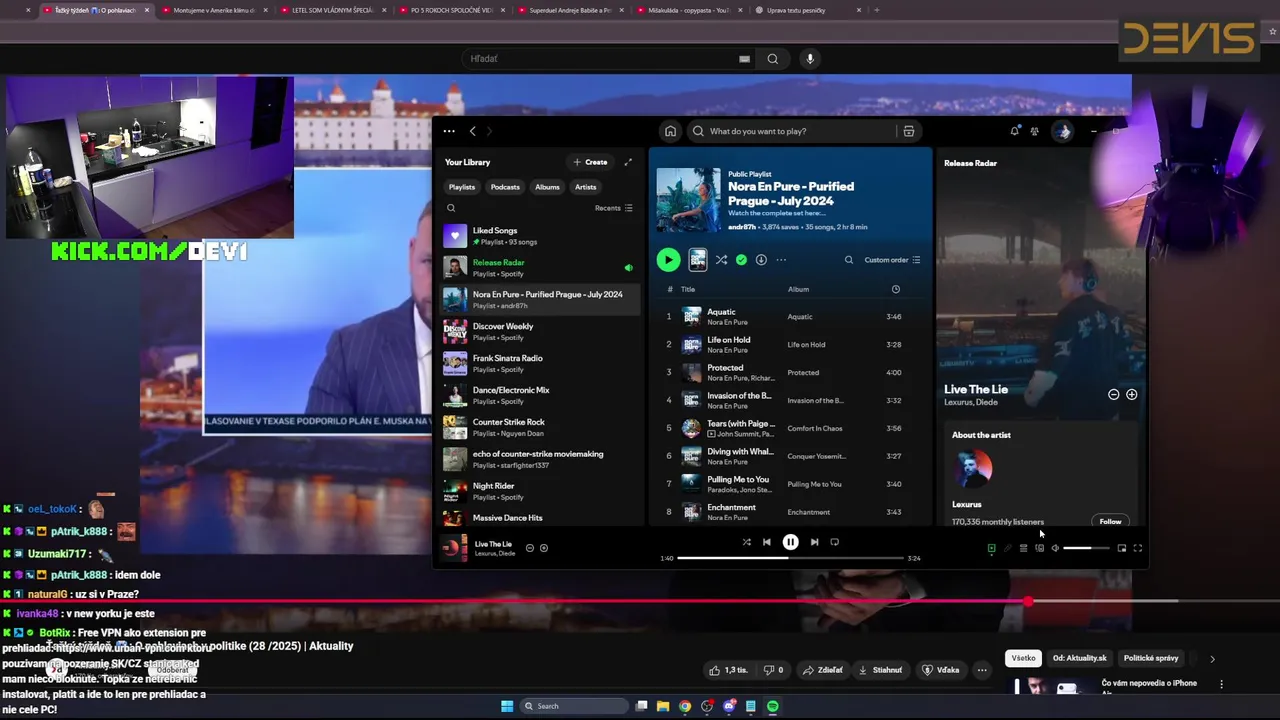Image resolution: width=1280 pixels, height=720 pixels.
Task: Search in playlist magnifier icon
Action: pos(849,260)
